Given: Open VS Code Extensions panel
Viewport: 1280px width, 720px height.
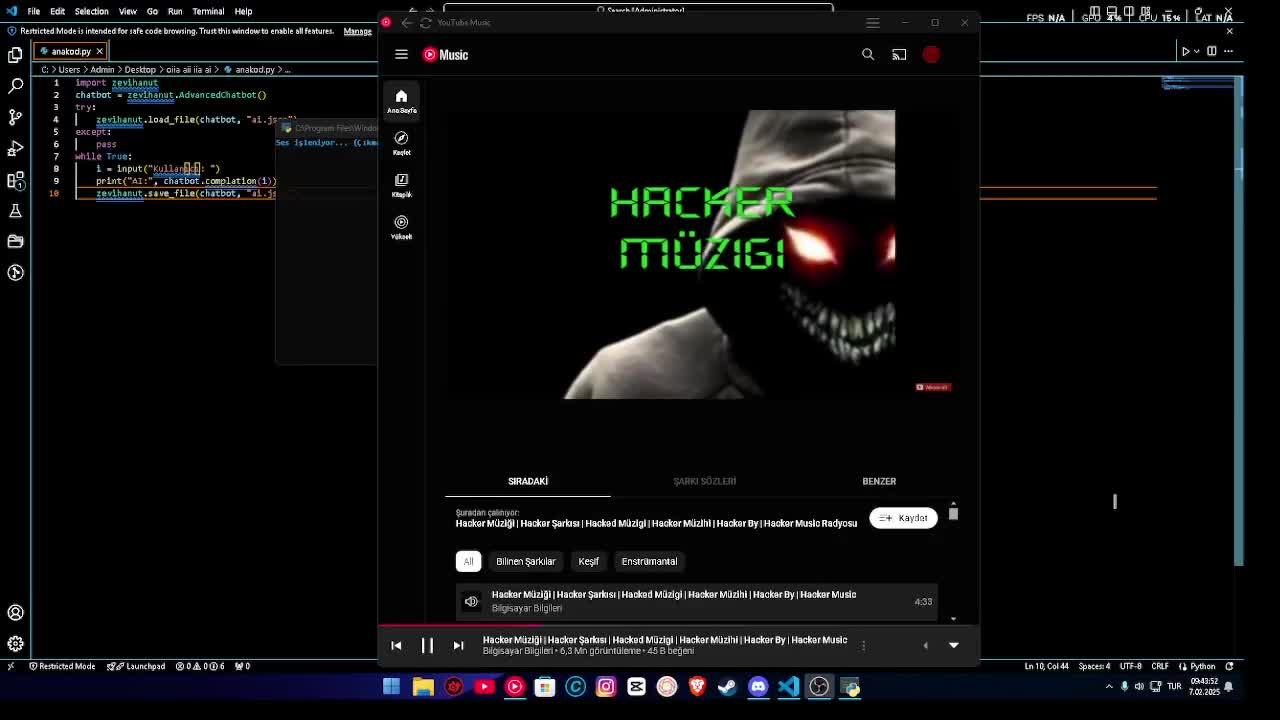Looking at the screenshot, I should (x=15, y=180).
